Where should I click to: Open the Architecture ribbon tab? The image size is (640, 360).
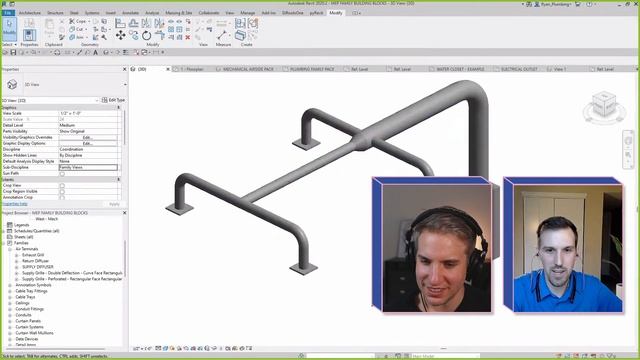coord(30,13)
